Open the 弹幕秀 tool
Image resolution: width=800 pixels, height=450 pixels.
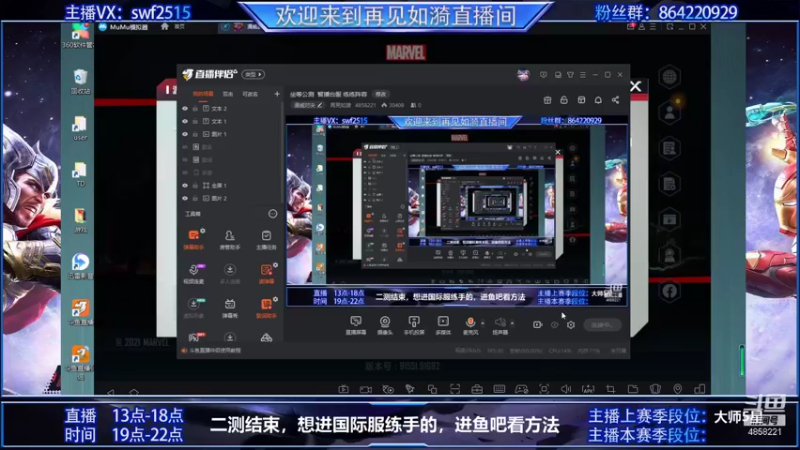pyautogui.click(x=230, y=308)
